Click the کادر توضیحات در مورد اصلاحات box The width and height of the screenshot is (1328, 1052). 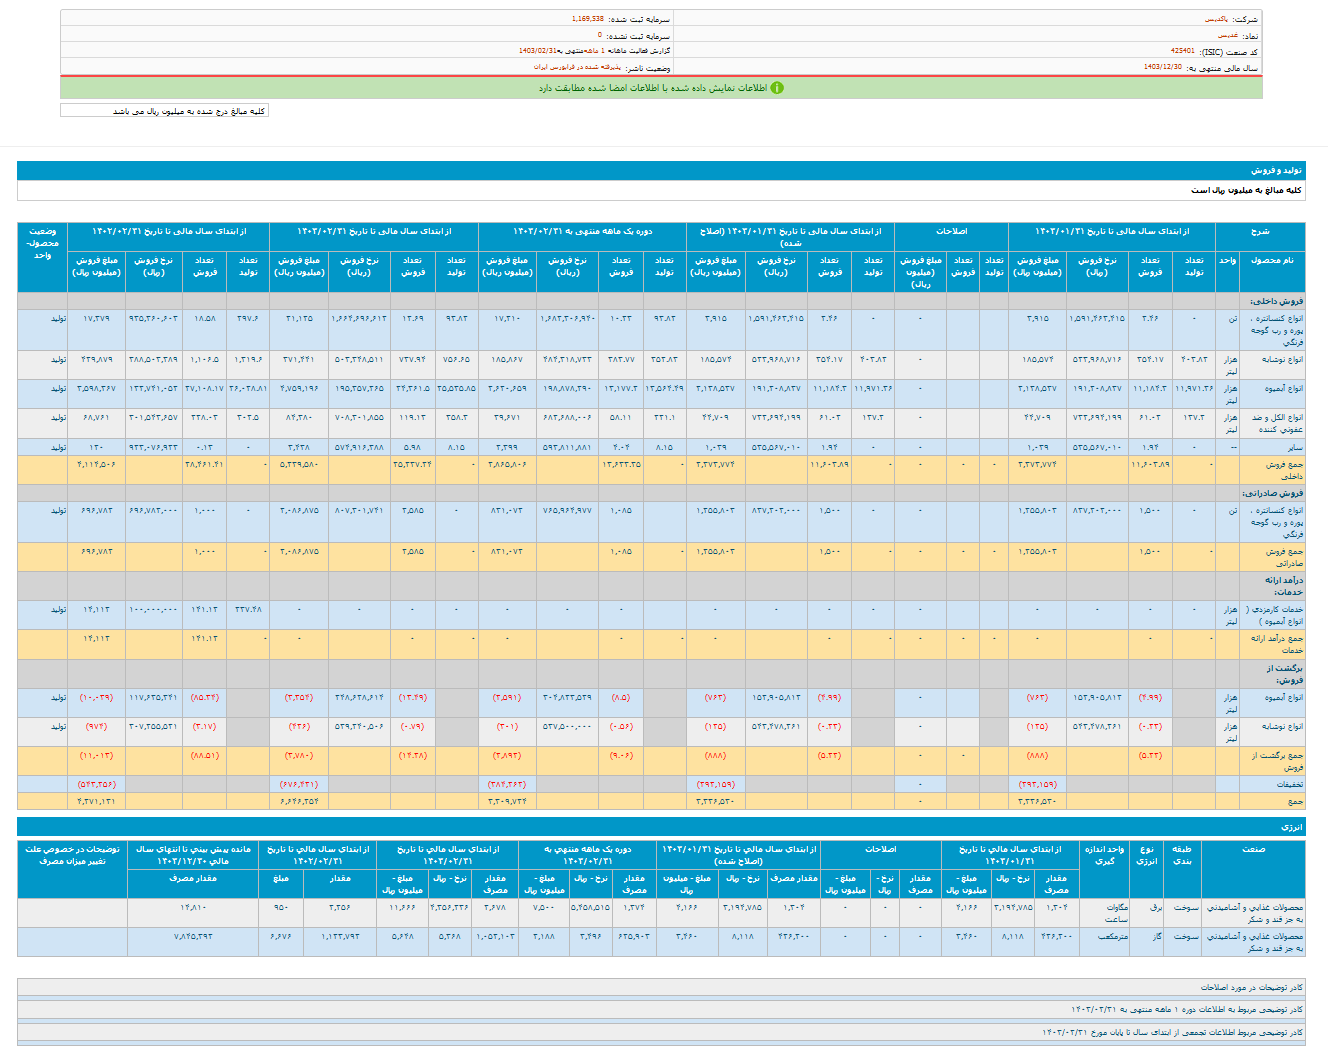[1251, 987]
